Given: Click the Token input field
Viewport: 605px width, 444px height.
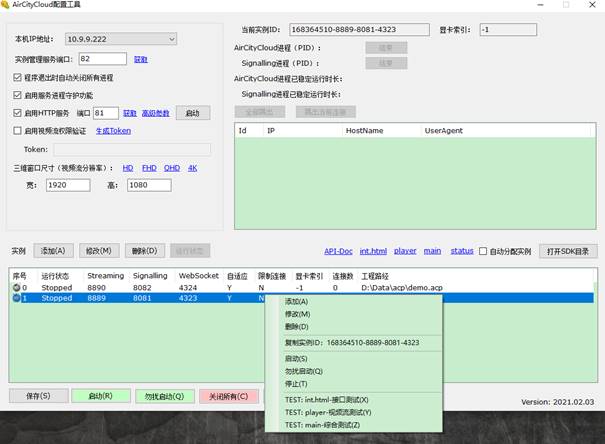Looking at the screenshot, I should click(132, 149).
